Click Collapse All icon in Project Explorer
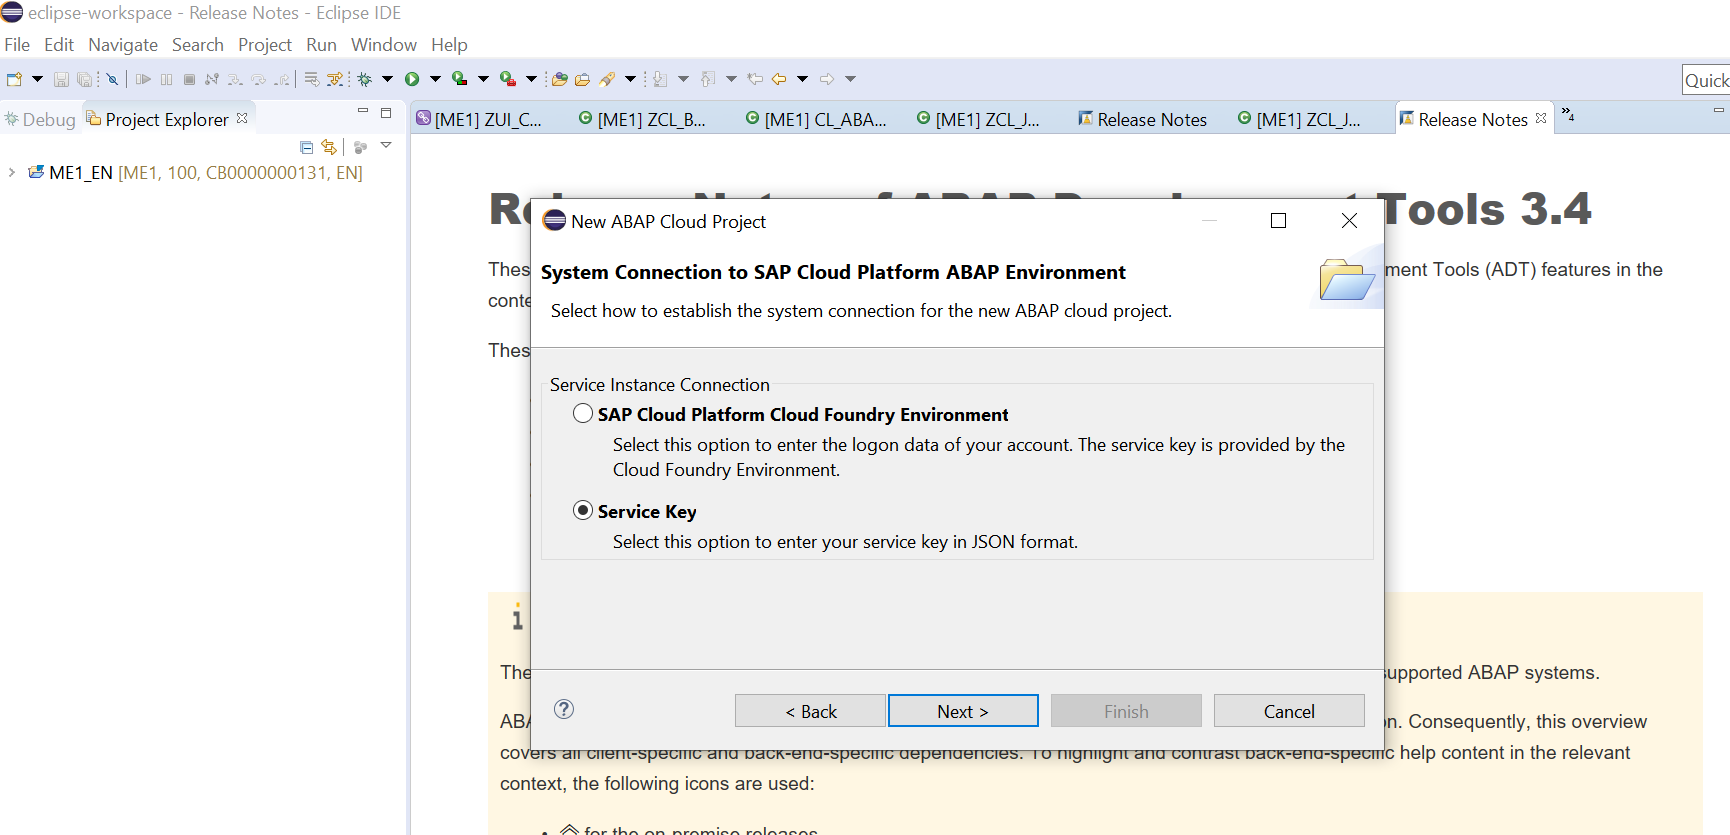Image resolution: width=1730 pixels, height=835 pixels. tap(307, 147)
